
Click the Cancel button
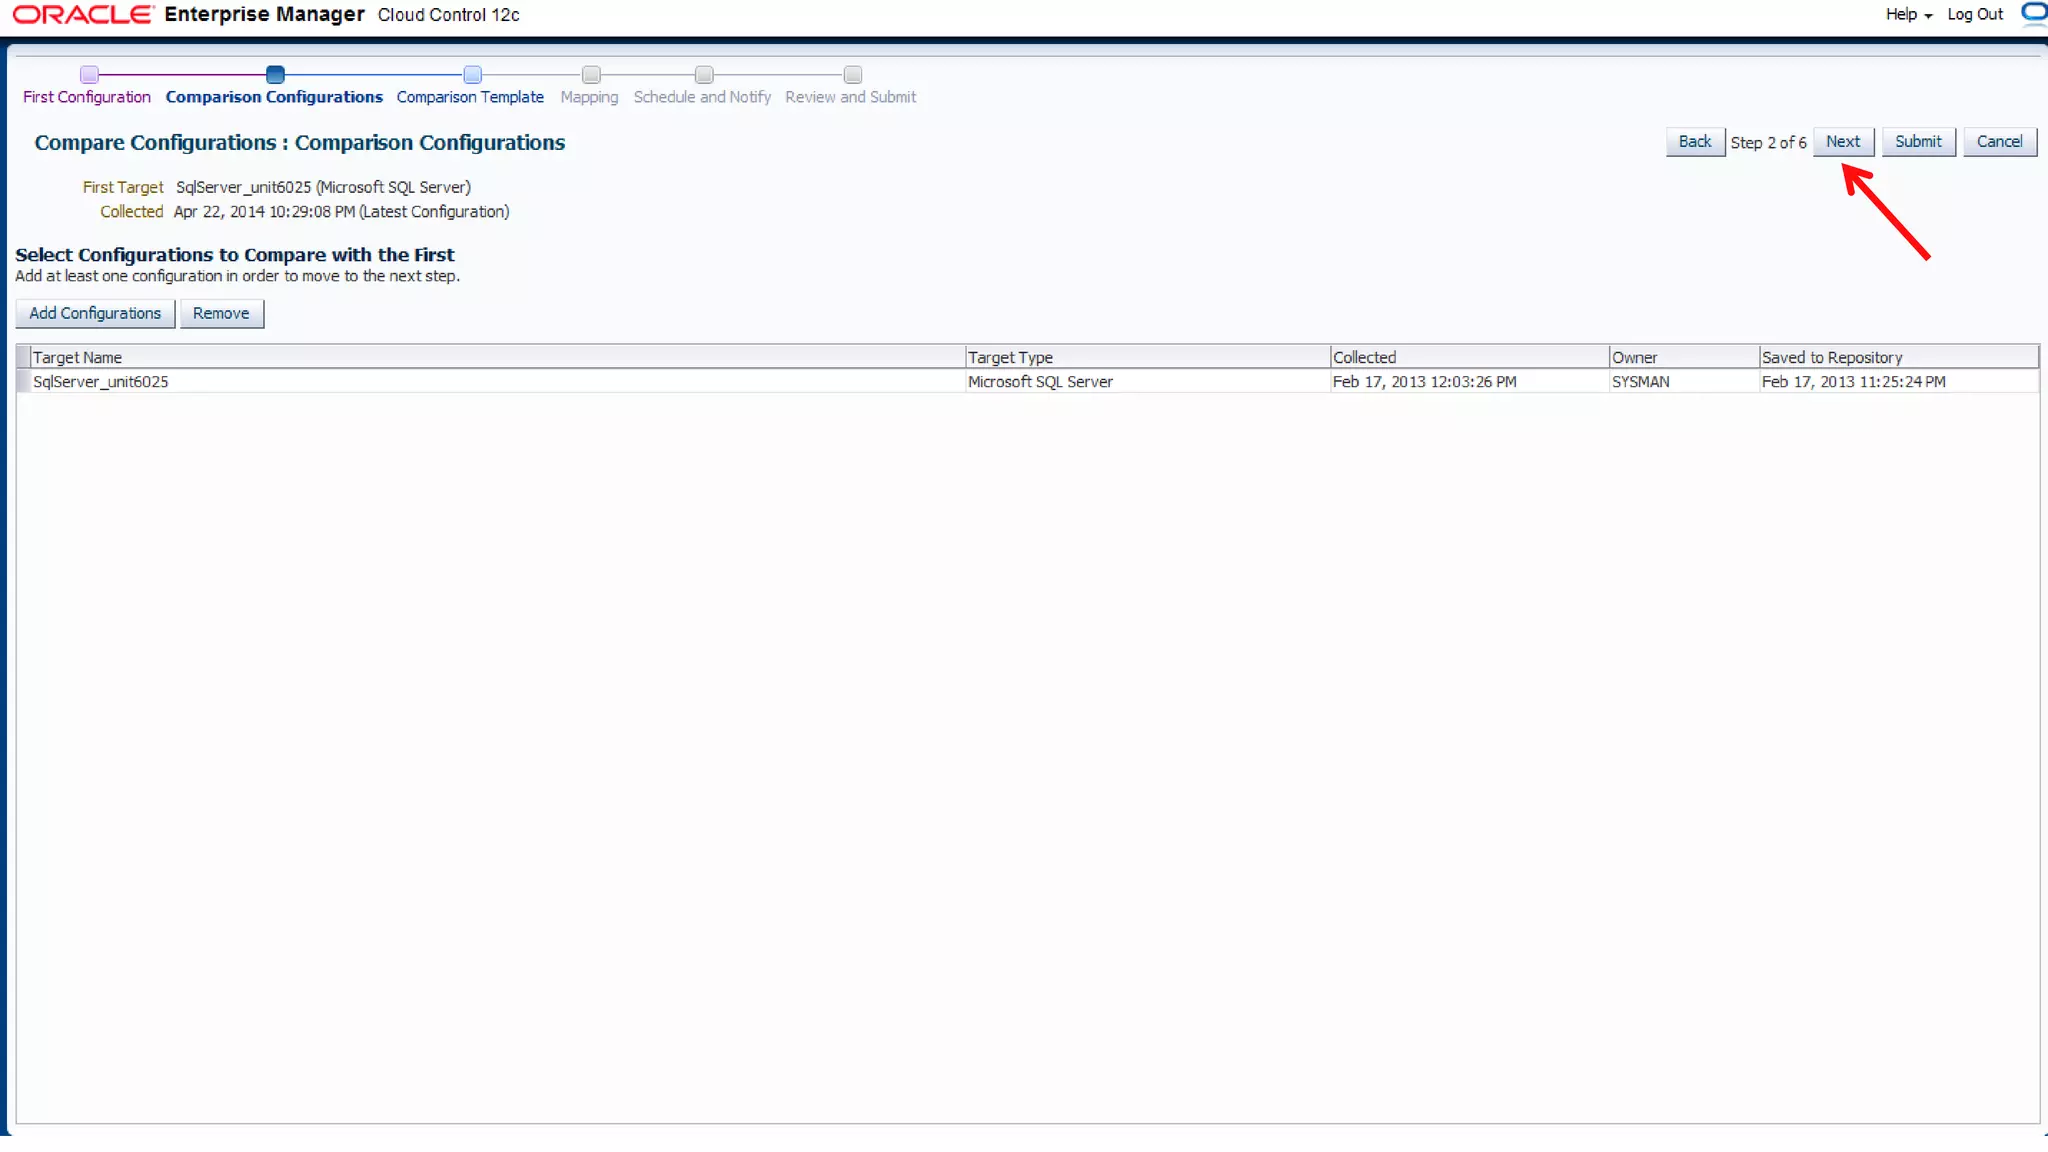tap(1999, 142)
